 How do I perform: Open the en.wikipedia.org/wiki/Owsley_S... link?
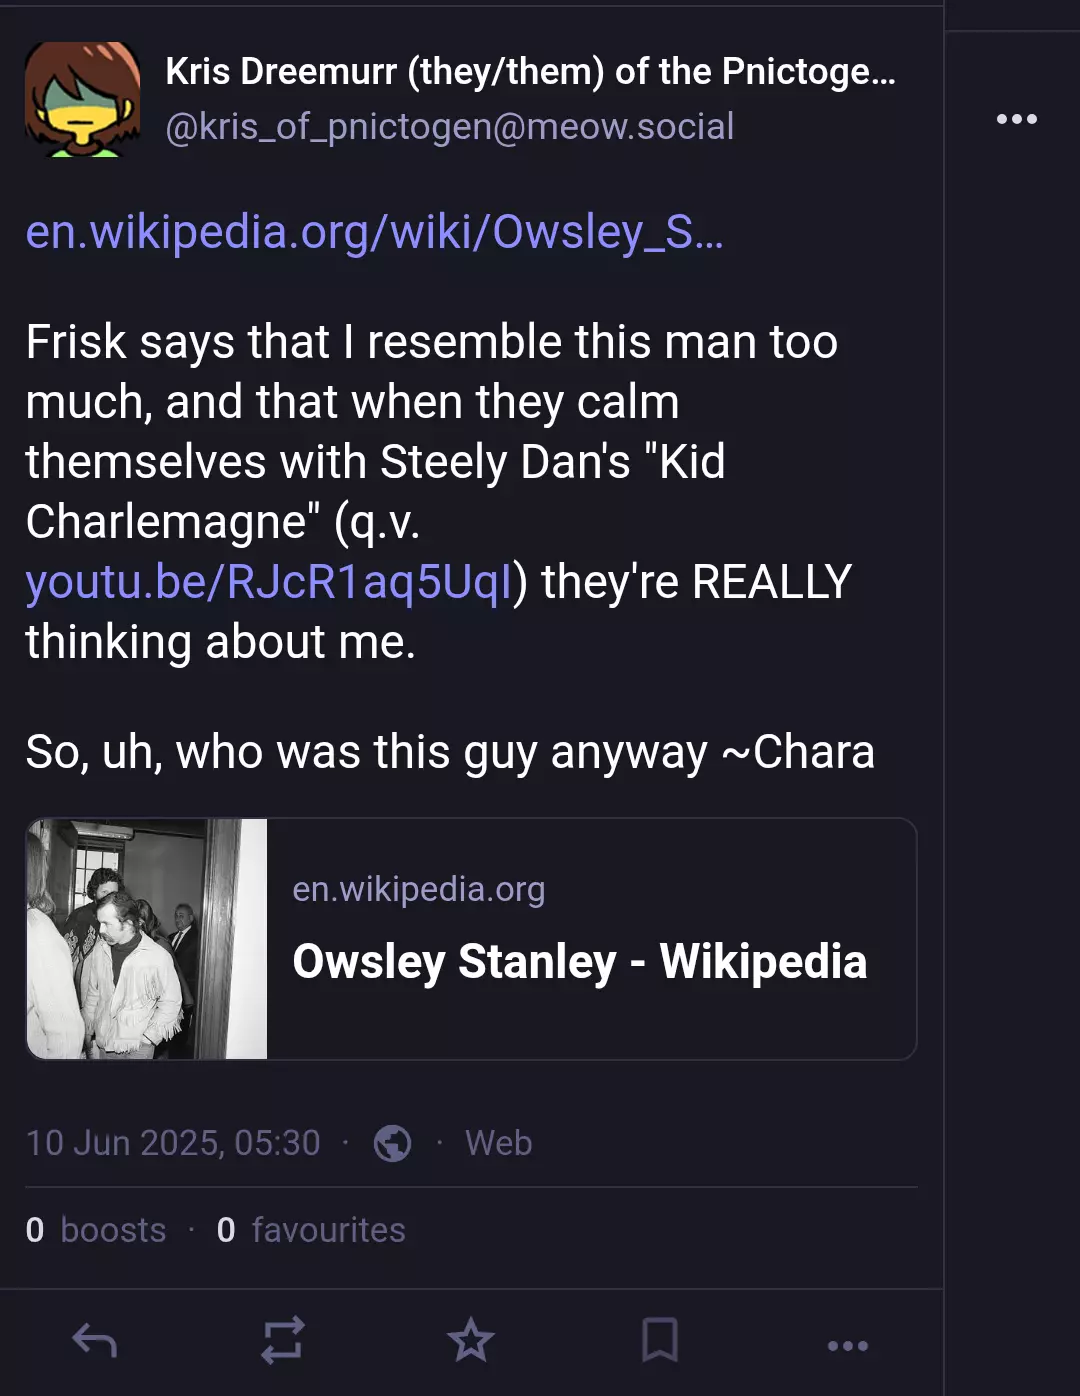(374, 232)
